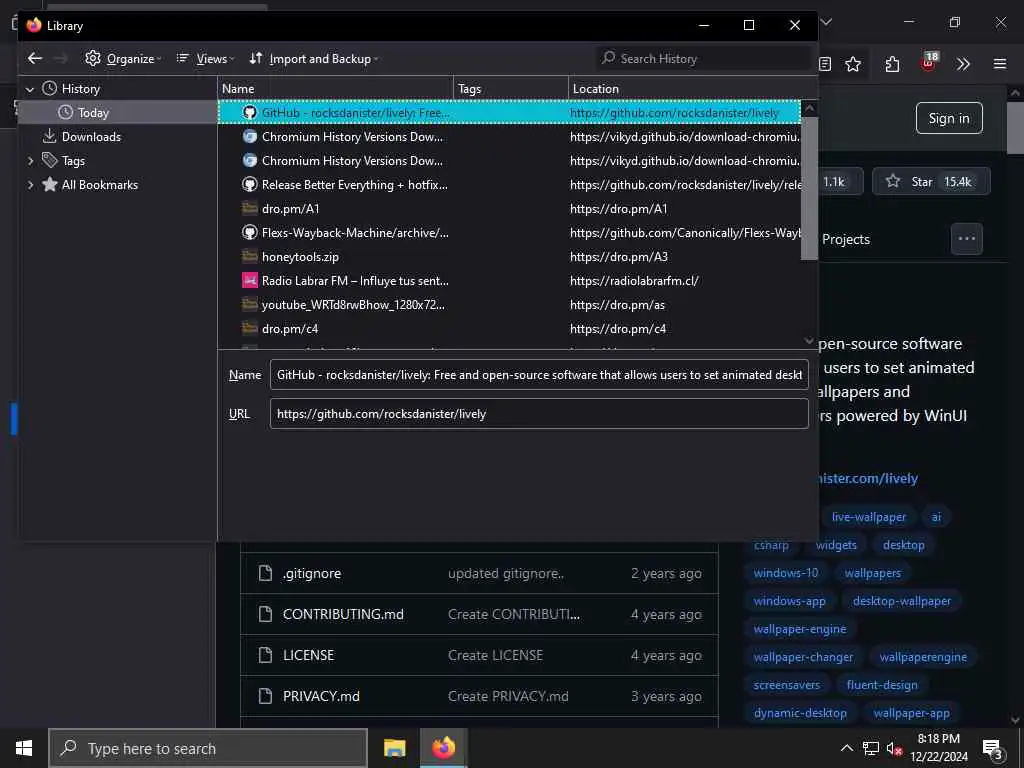Select the GitHub rocksdanister/lively history row
1024x768 pixels.
pyautogui.click(x=509, y=112)
